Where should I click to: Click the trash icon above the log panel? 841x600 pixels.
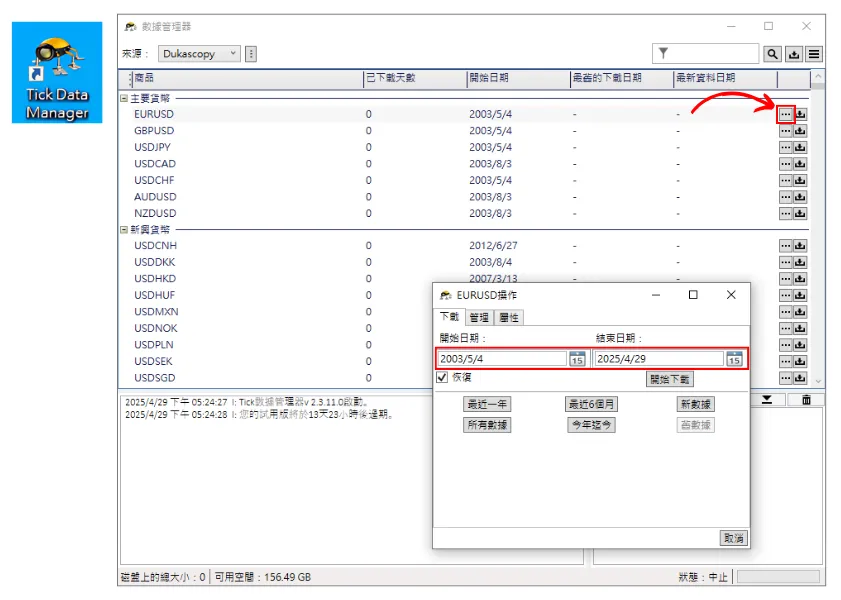(805, 400)
